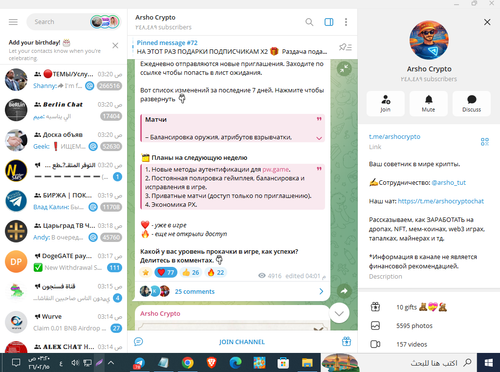Screen dimensions: 500x372
Task: Toggle the heart 77 reaction
Action: [x=166, y=272]
